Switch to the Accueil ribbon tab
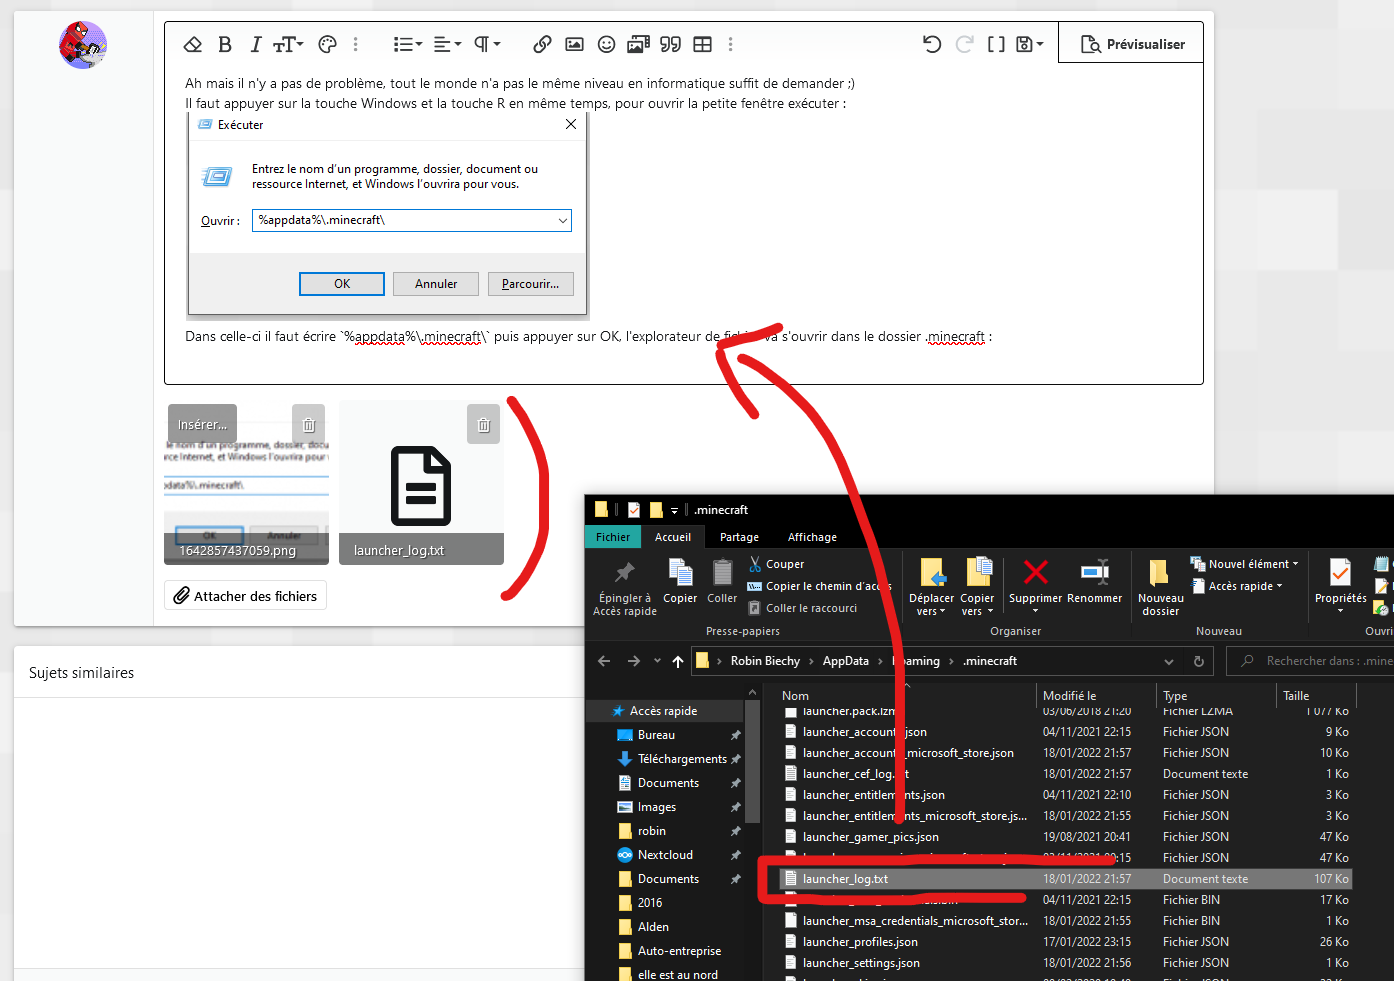This screenshot has width=1394, height=981. tap(673, 537)
